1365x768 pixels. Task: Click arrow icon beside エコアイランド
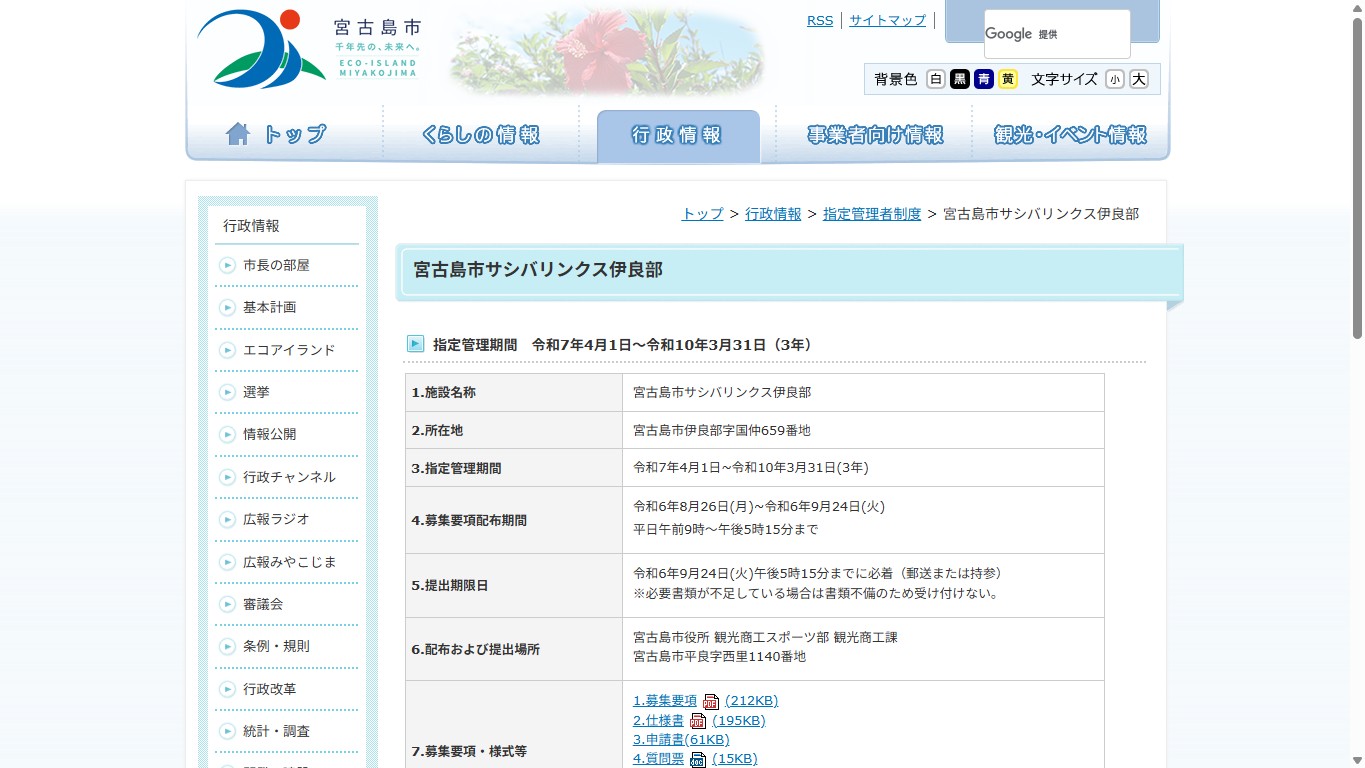[227, 350]
